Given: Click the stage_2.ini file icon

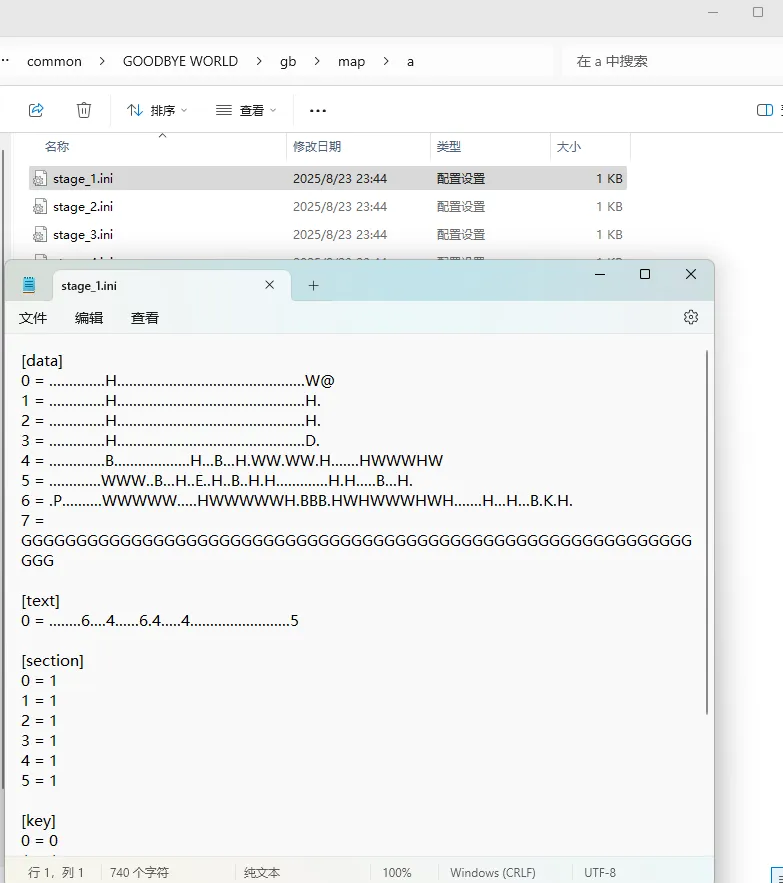Looking at the screenshot, I should tap(40, 207).
